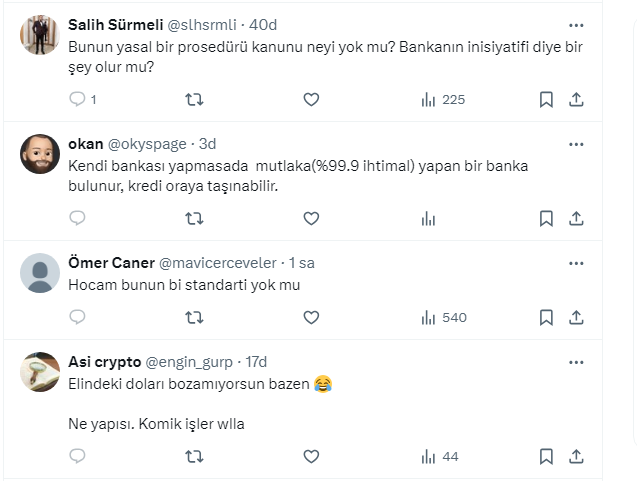
Task: Bookmark Salih Sürmeli's tweet
Action: [546, 99]
